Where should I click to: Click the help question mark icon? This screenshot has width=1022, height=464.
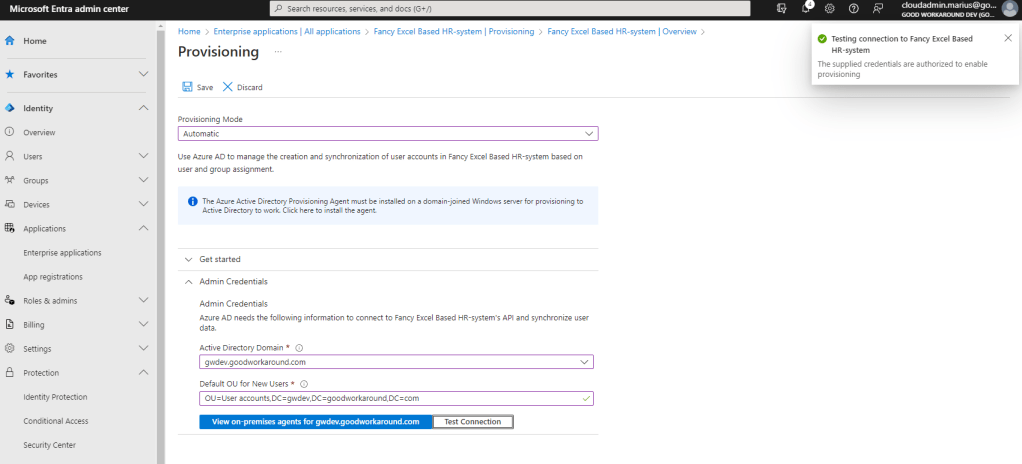pos(853,8)
